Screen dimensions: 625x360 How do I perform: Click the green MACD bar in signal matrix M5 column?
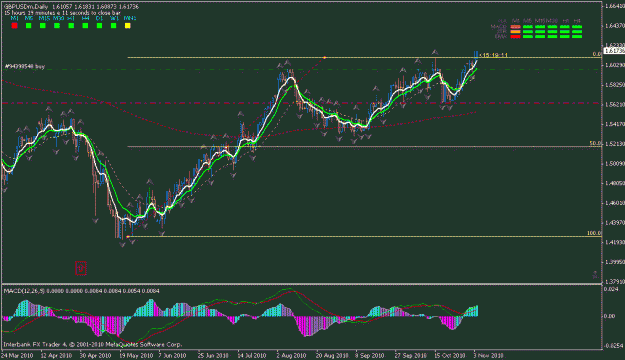(x=528, y=27)
